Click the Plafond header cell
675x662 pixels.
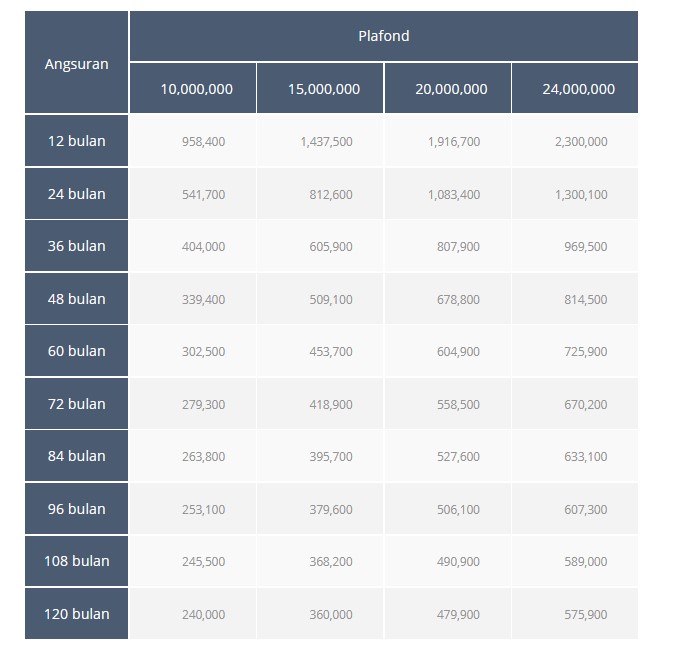pyautogui.click(x=383, y=36)
